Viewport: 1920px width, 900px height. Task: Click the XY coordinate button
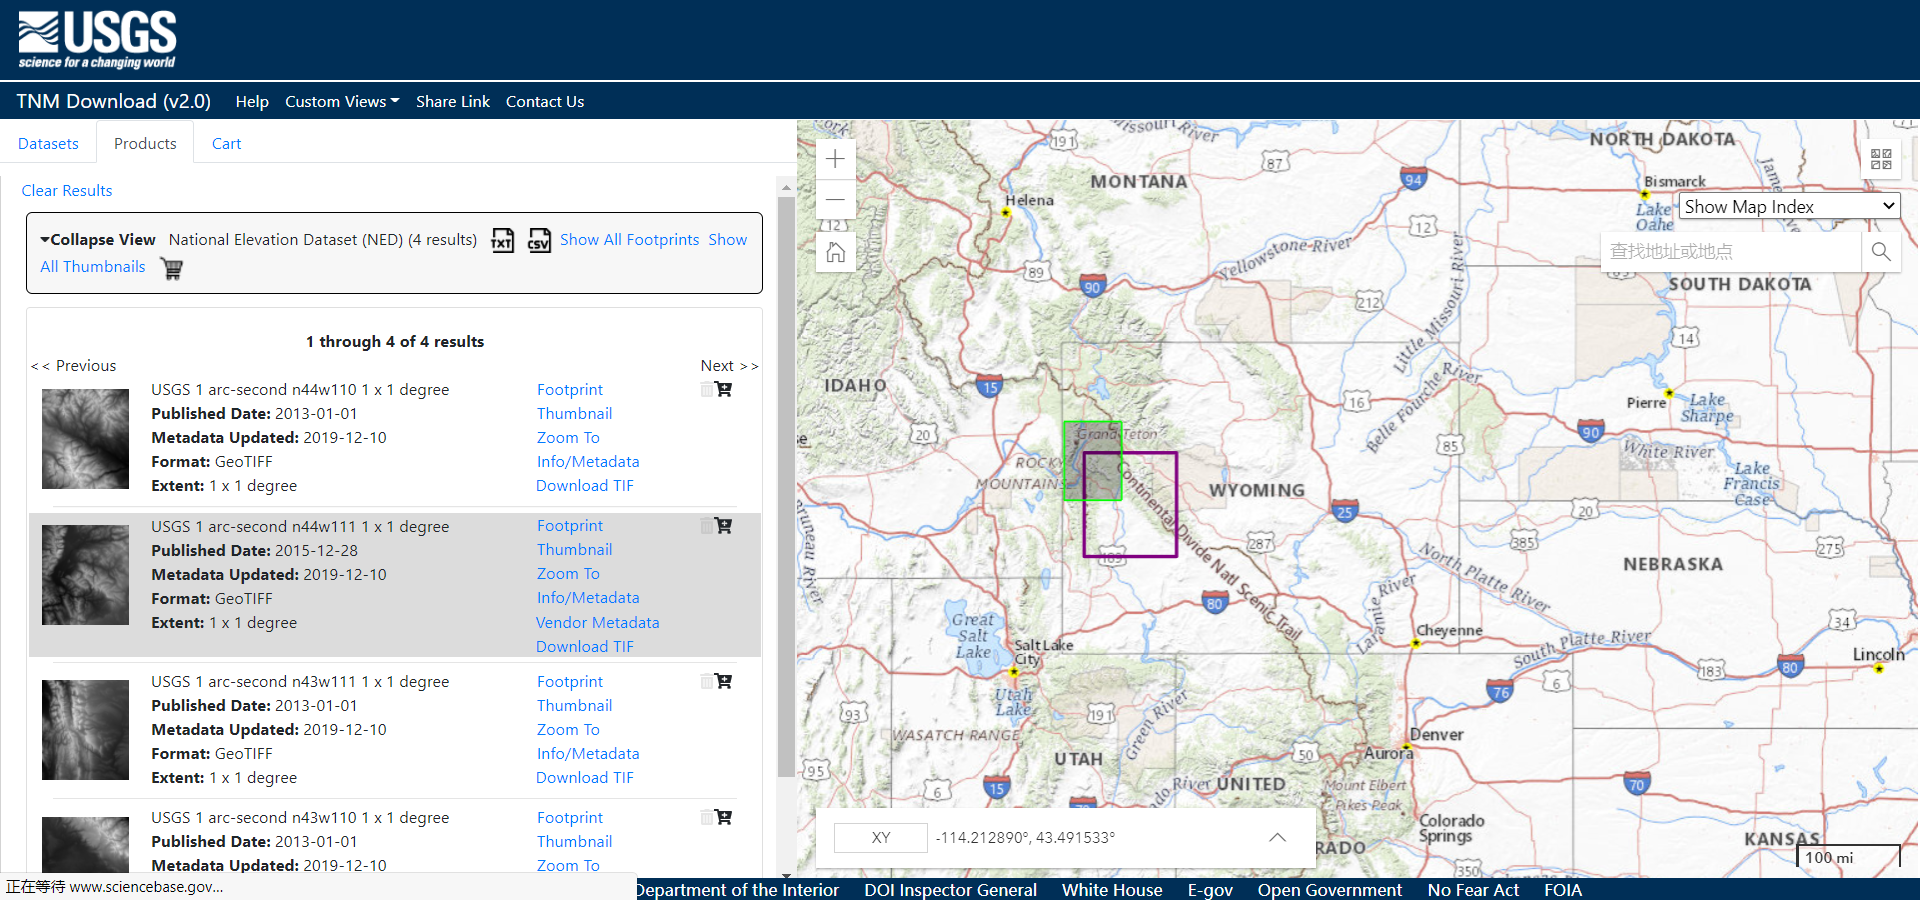pos(881,837)
